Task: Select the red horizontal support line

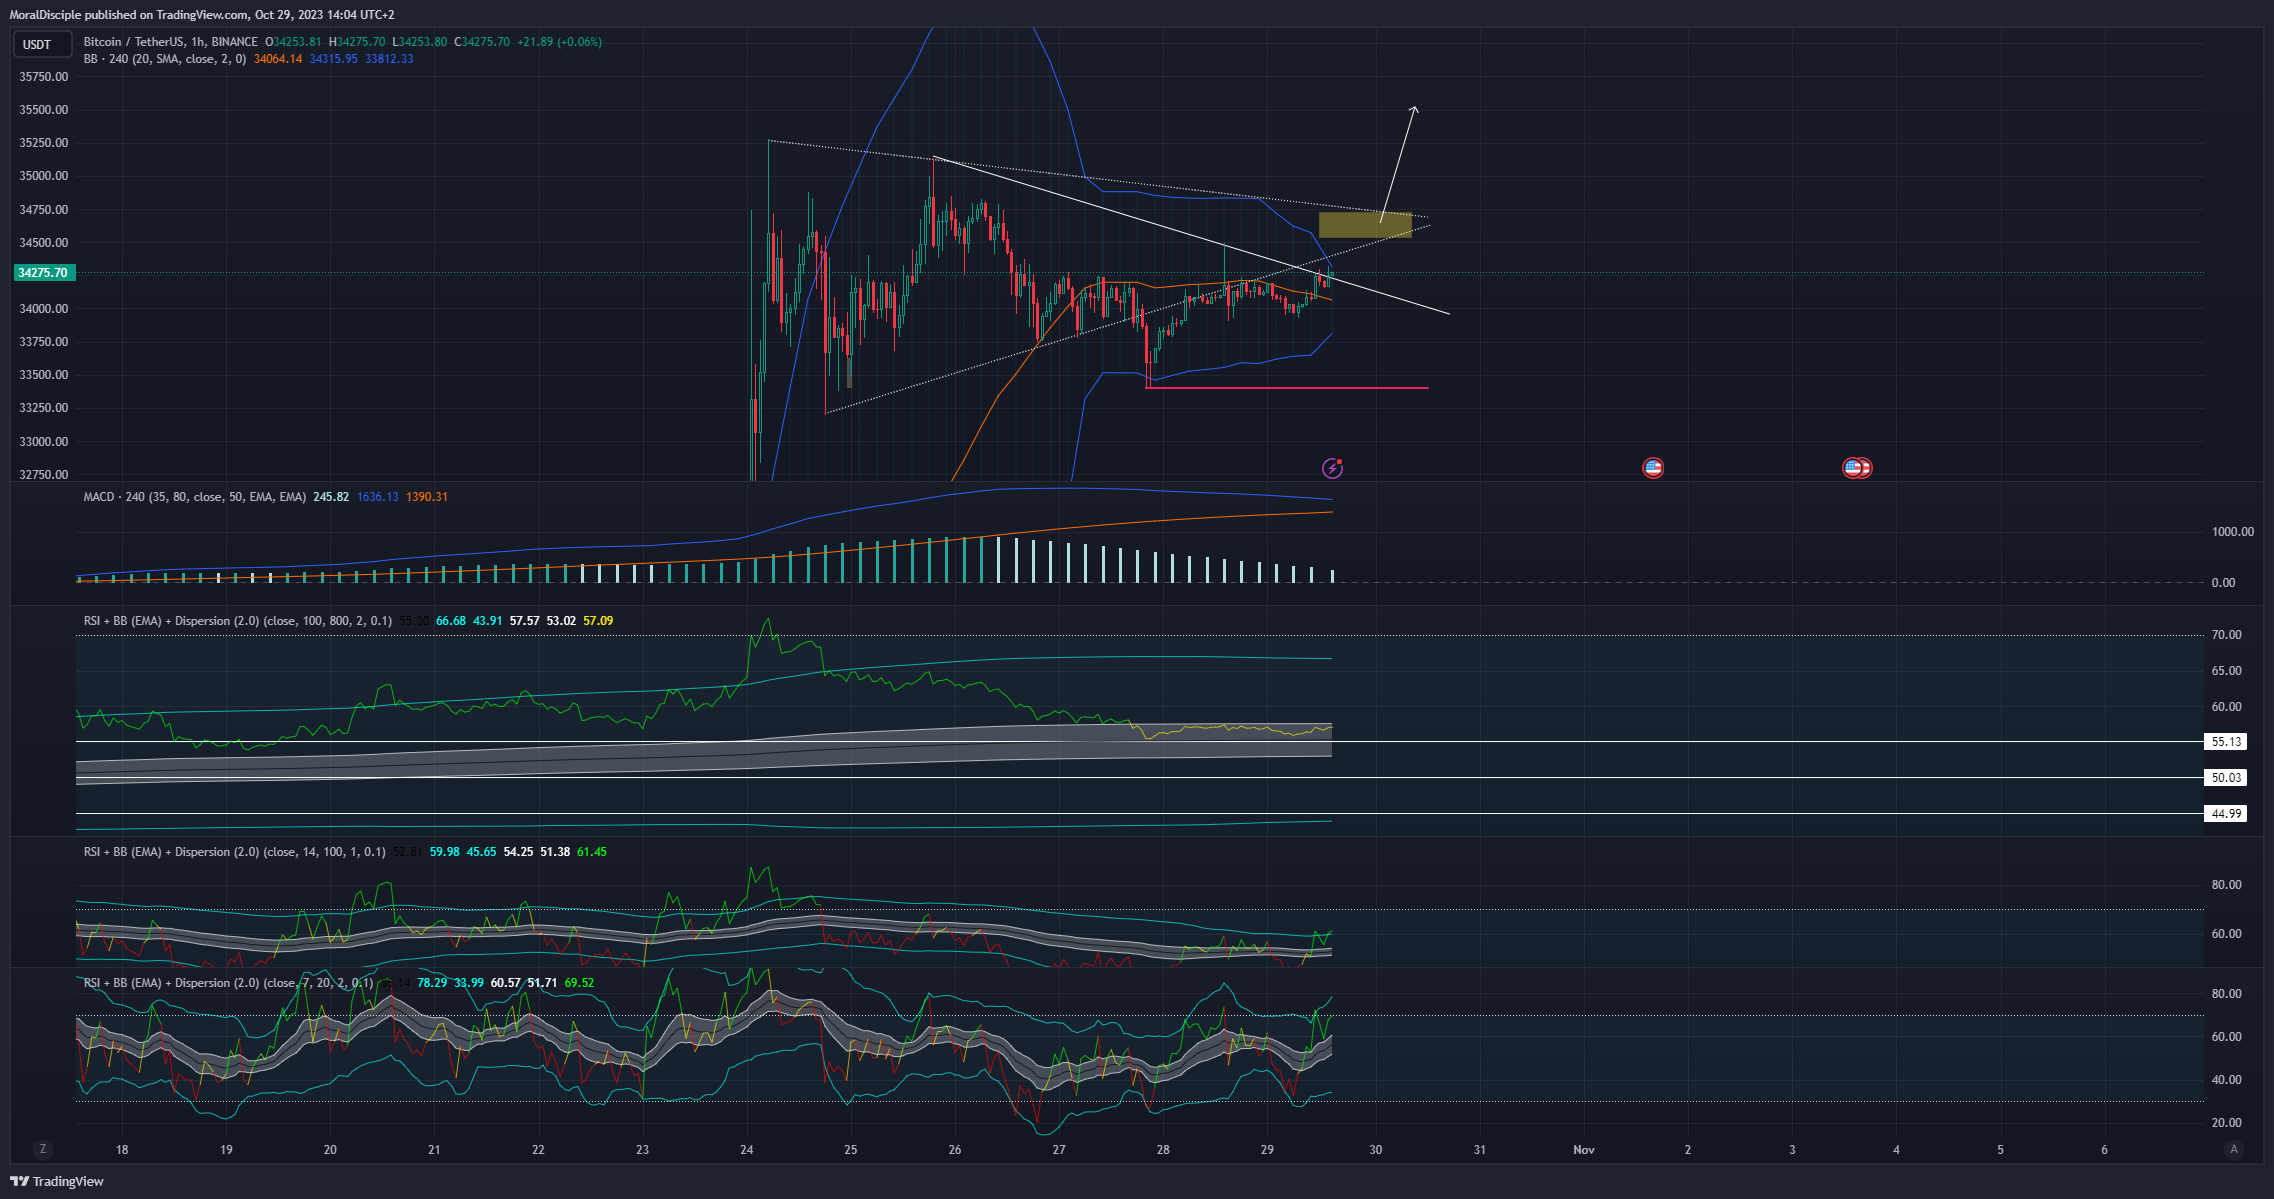Action: [x=1288, y=388]
